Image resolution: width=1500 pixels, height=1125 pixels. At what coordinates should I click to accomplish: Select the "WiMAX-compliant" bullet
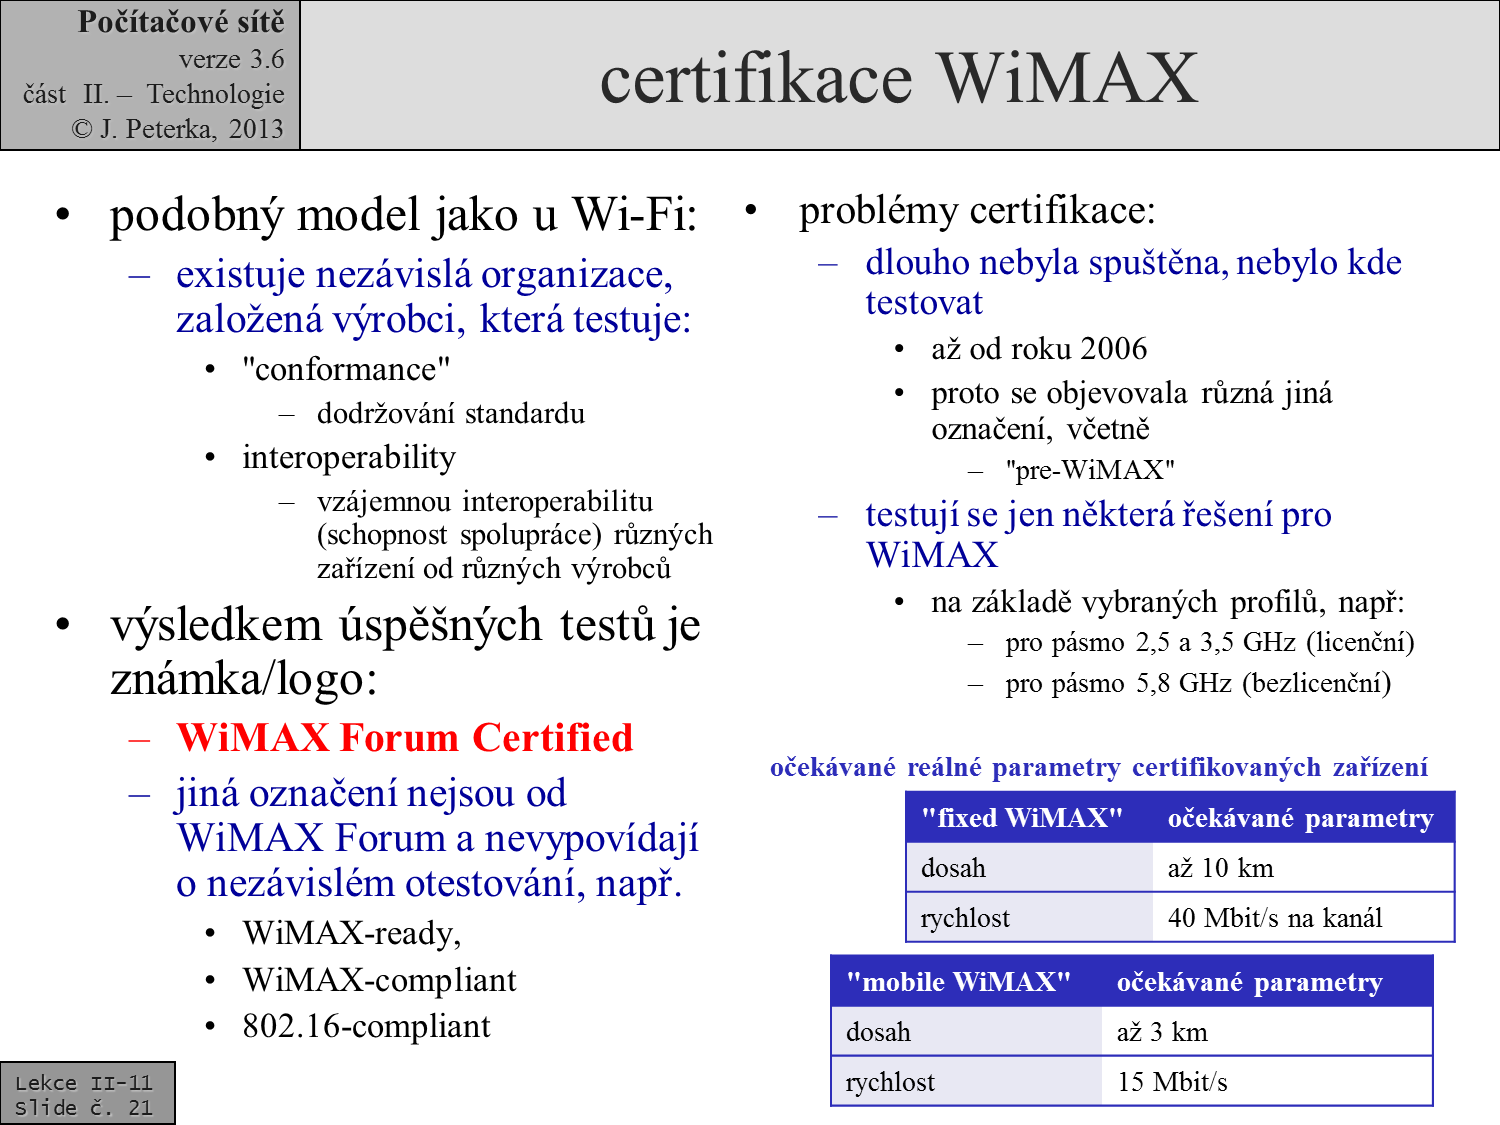(x=380, y=980)
